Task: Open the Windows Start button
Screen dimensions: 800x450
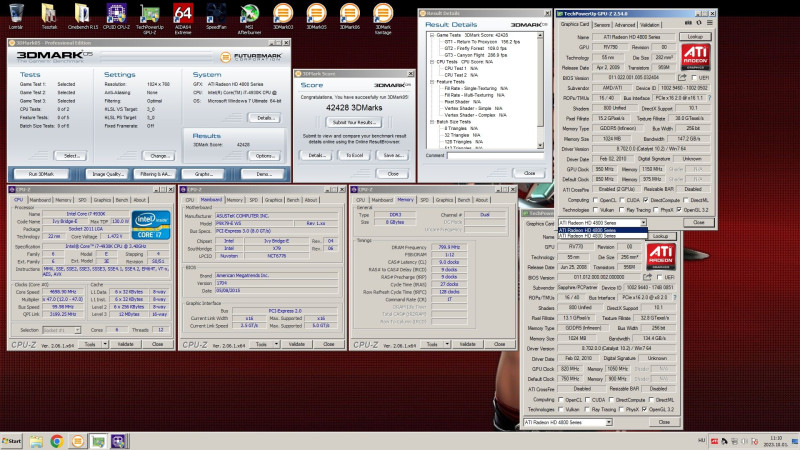Action: click(x=12, y=441)
